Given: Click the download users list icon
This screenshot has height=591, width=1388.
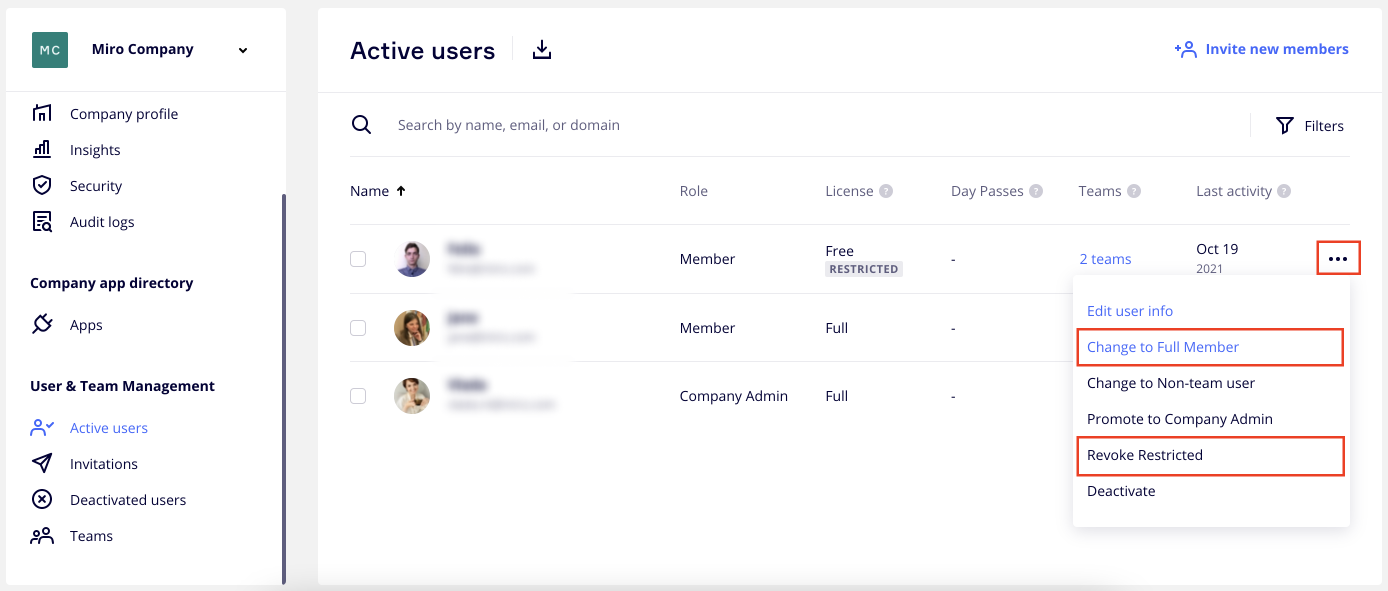Looking at the screenshot, I should [x=541, y=50].
